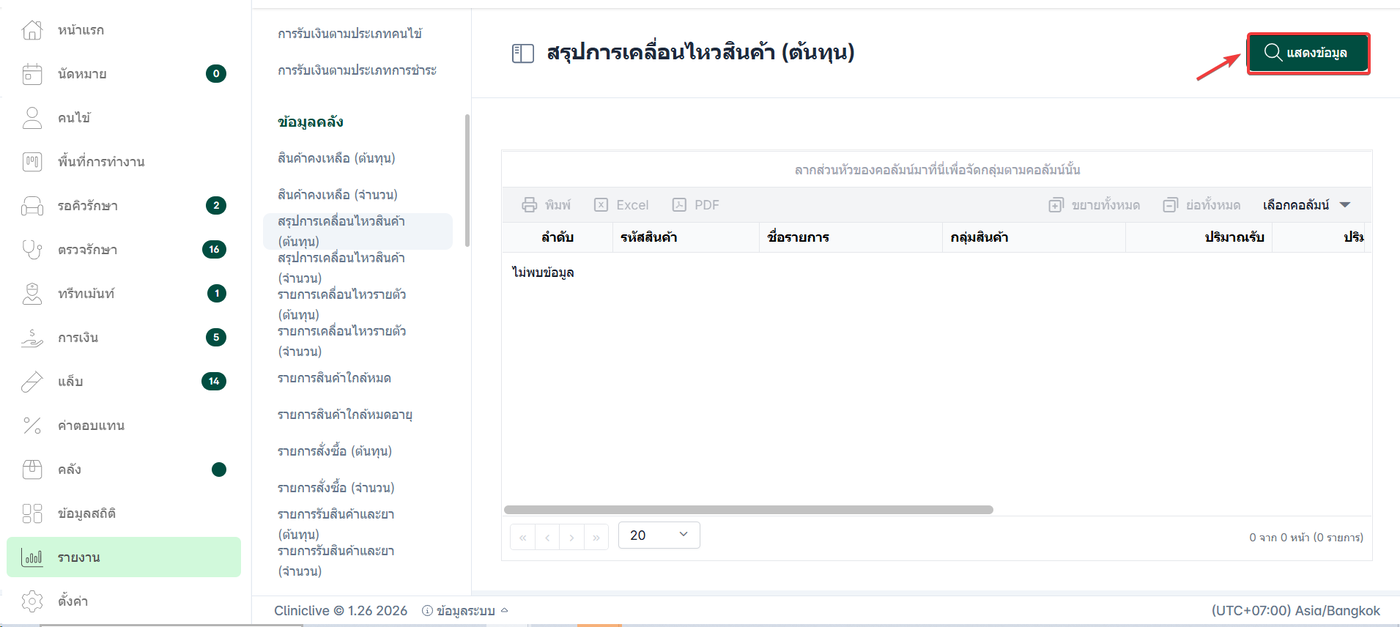Image resolution: width=1400 pixels, height=627 pixels.
Task: Open report รายการสั่งซื้อ (ต้นทุน)
Action: pyautogui.click(x=335, y=451)
